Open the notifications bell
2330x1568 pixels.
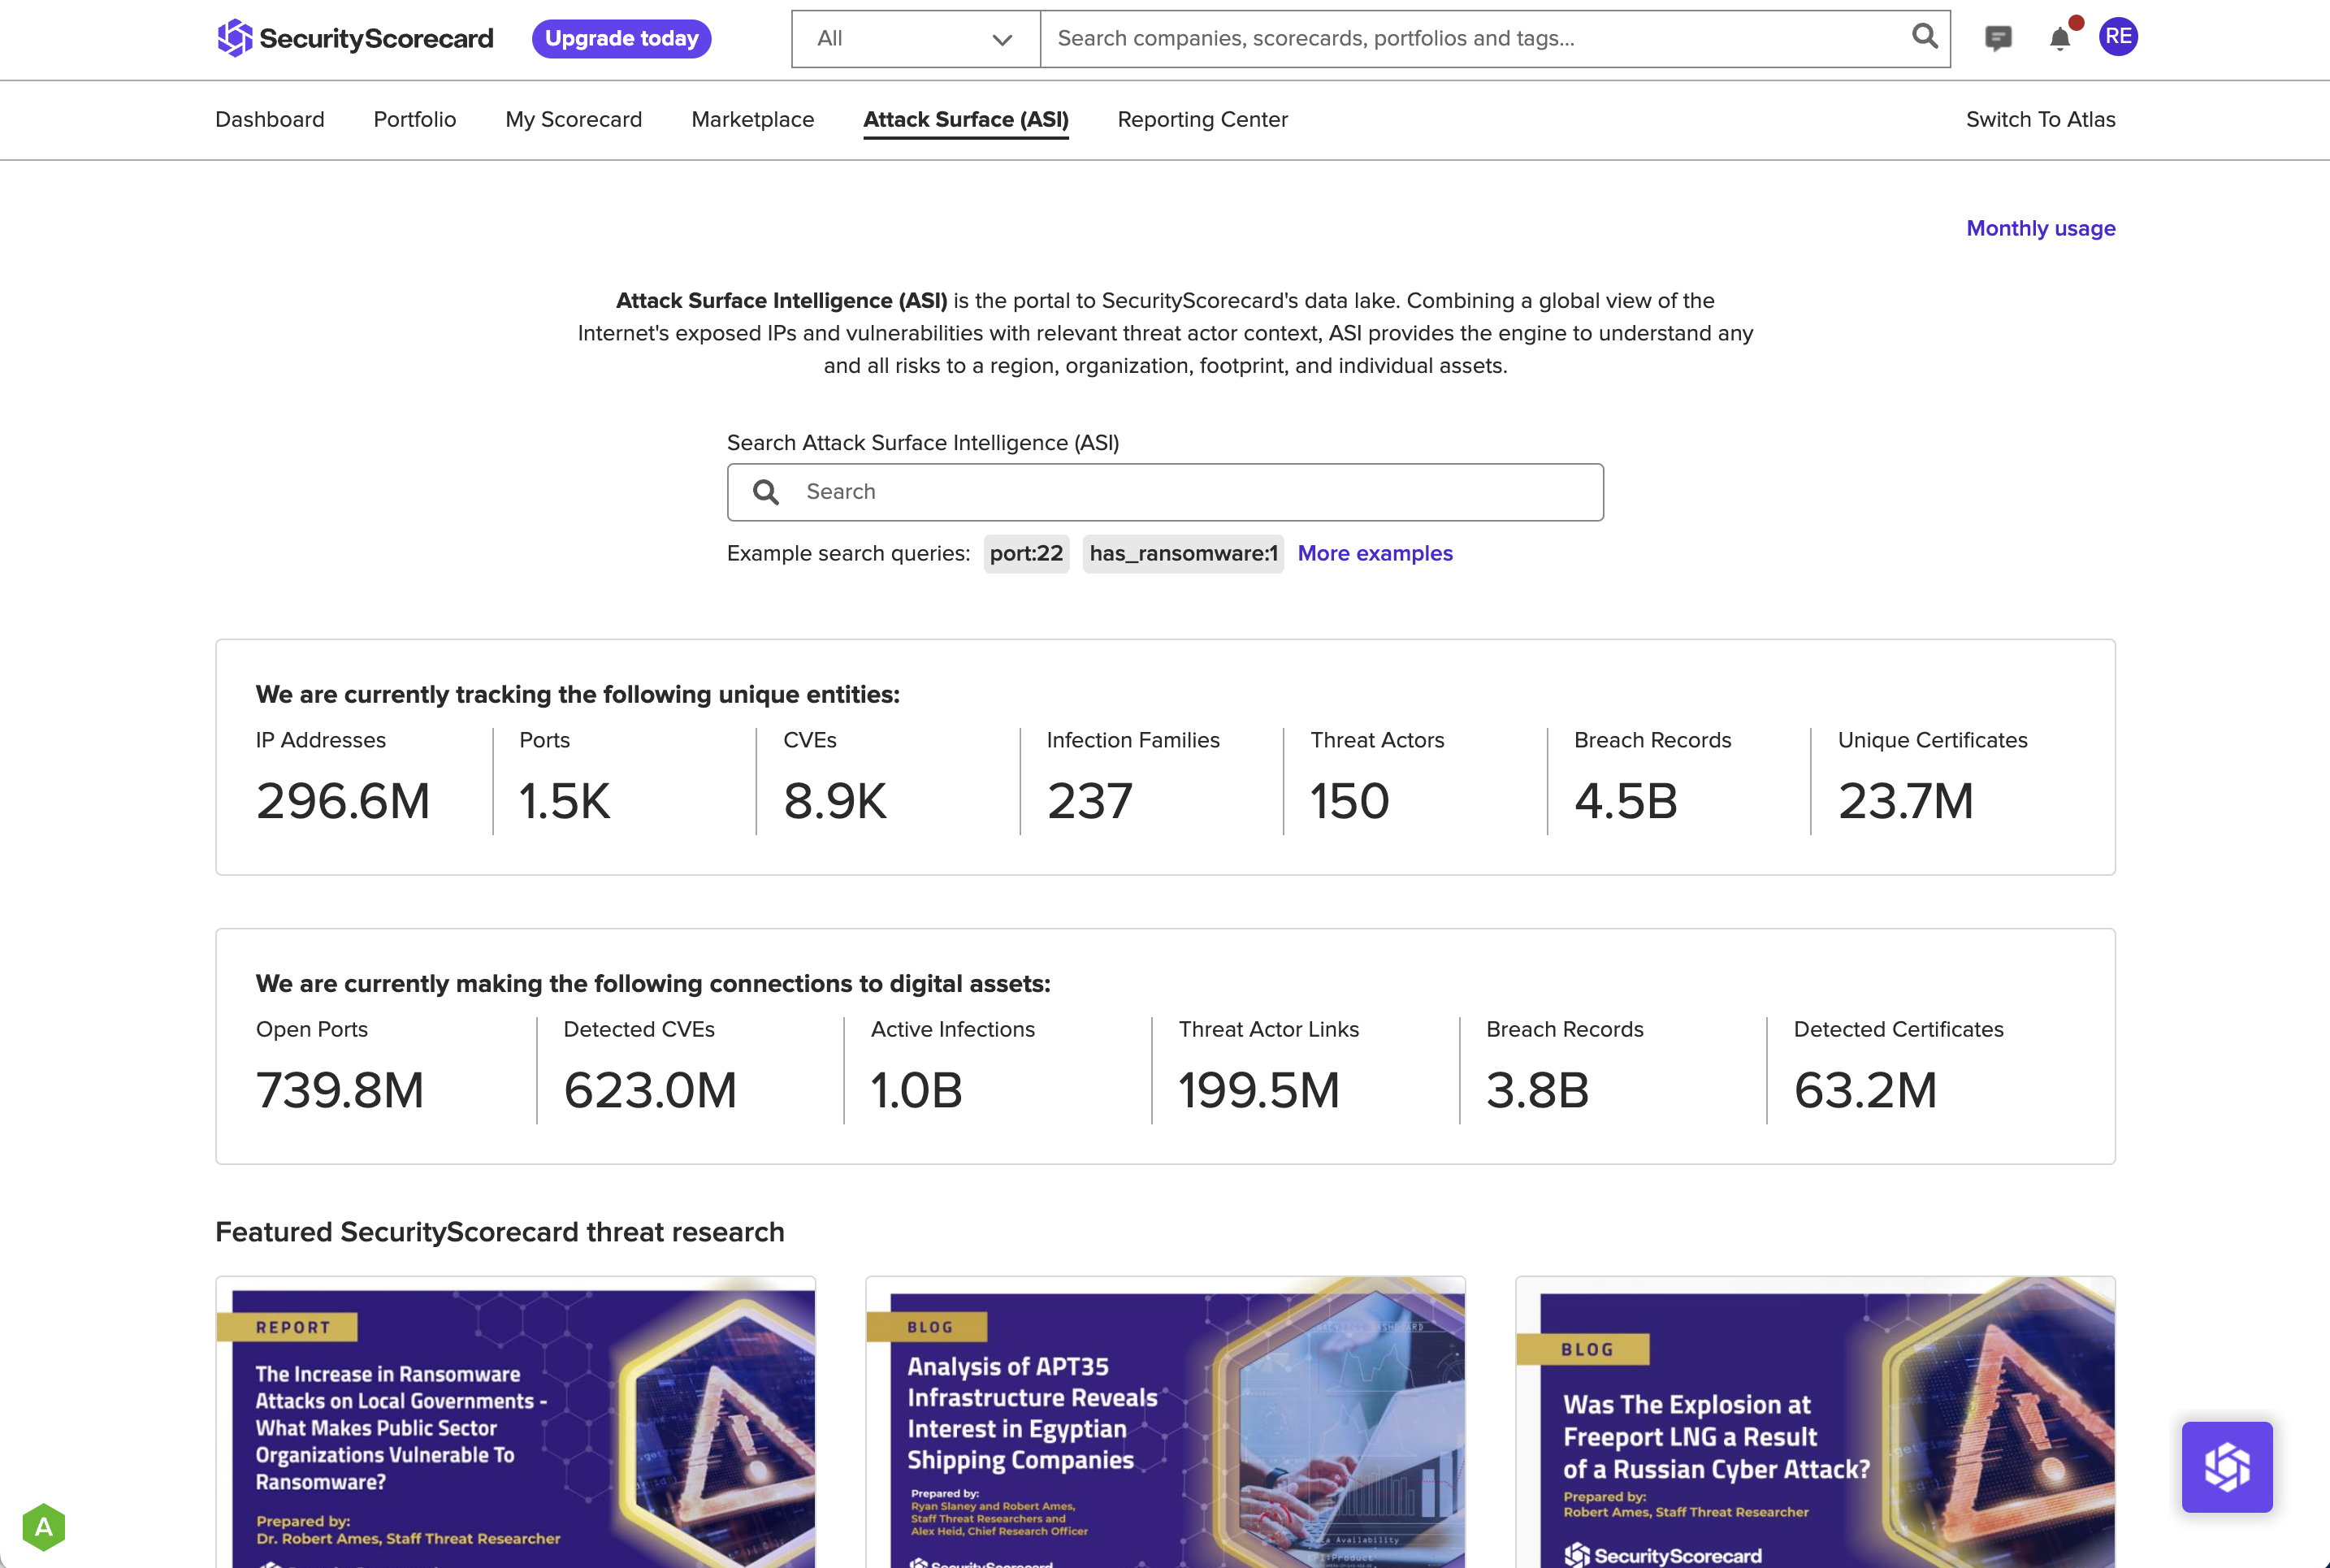pos(2060,38)
